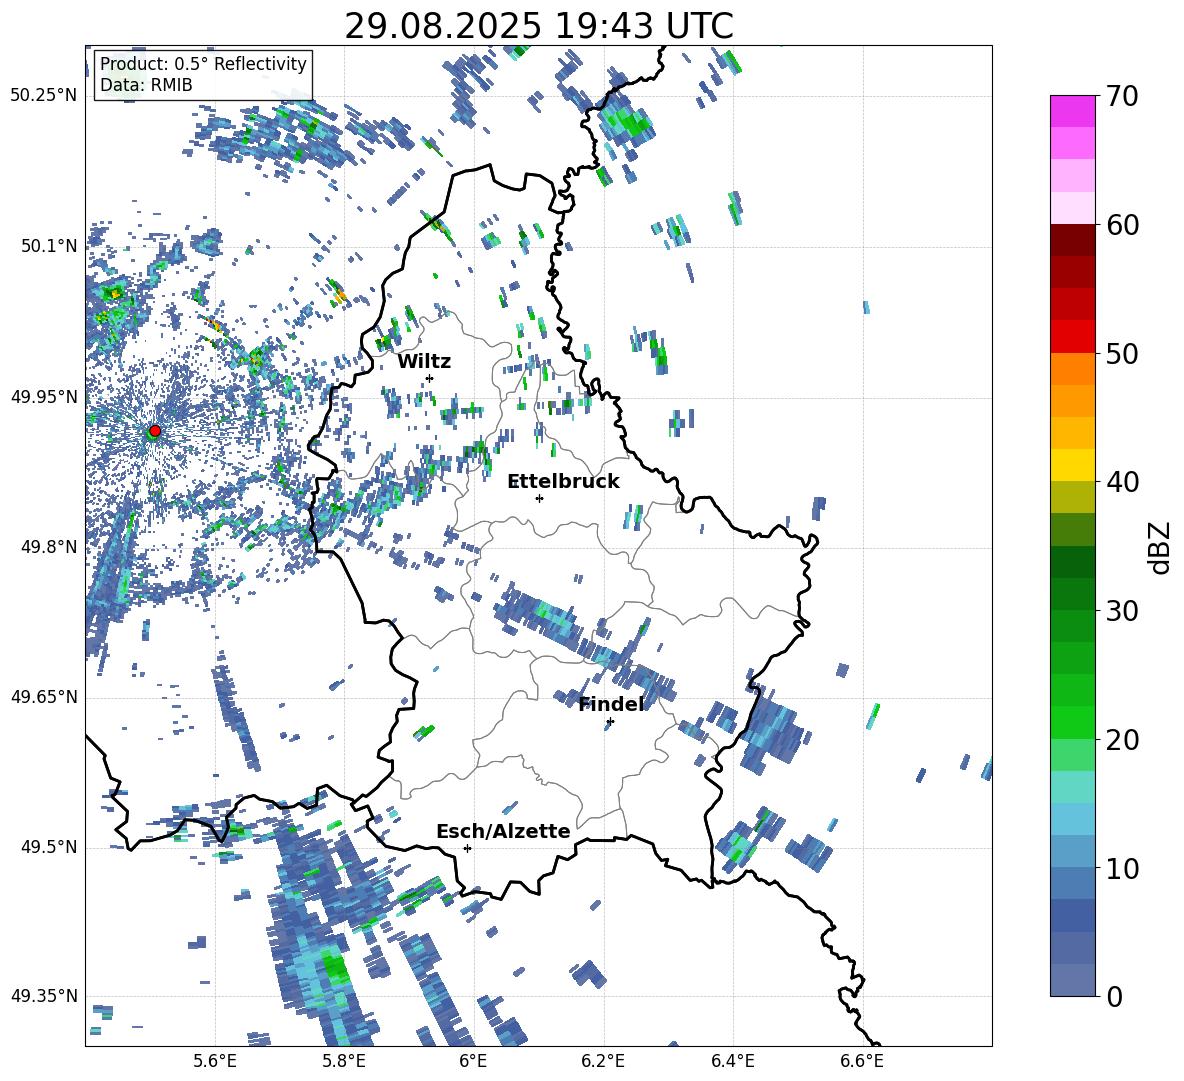Click the title 29.08.2025 19:43 UTC
This screenshot has height=1081, width=1184.
[x=538, y=26]
